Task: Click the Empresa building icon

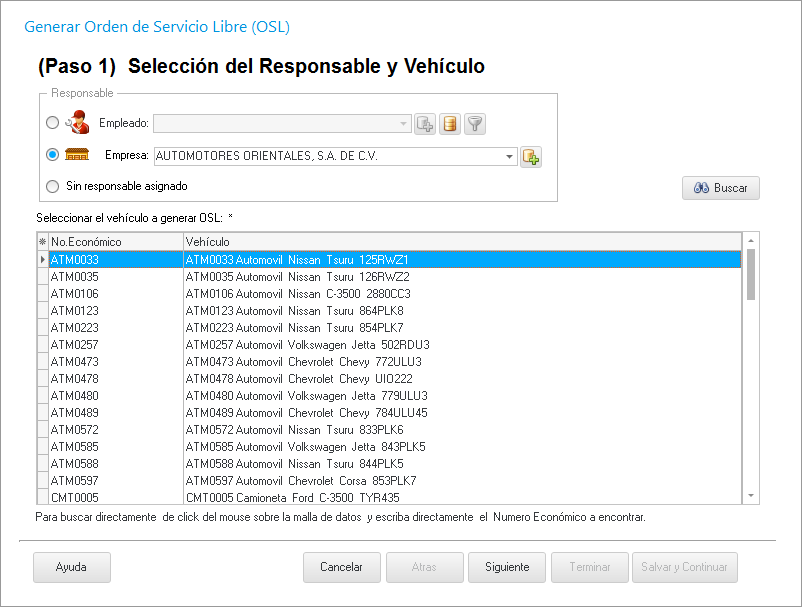Action: pyautogui.click(x=77, y=155)
